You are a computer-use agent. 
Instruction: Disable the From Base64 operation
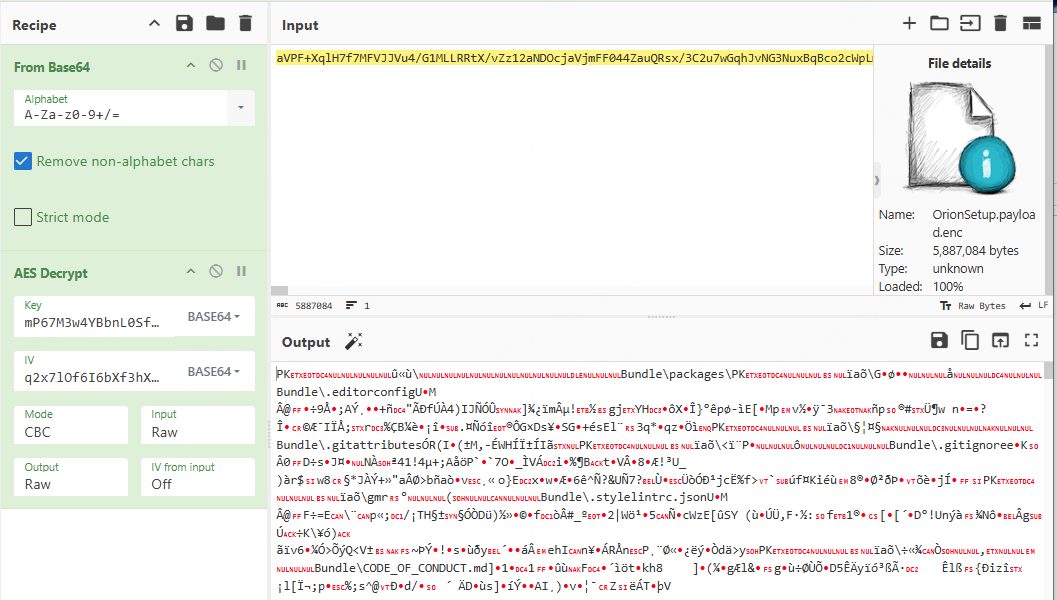pyautogui.click(x=216, y=65)
